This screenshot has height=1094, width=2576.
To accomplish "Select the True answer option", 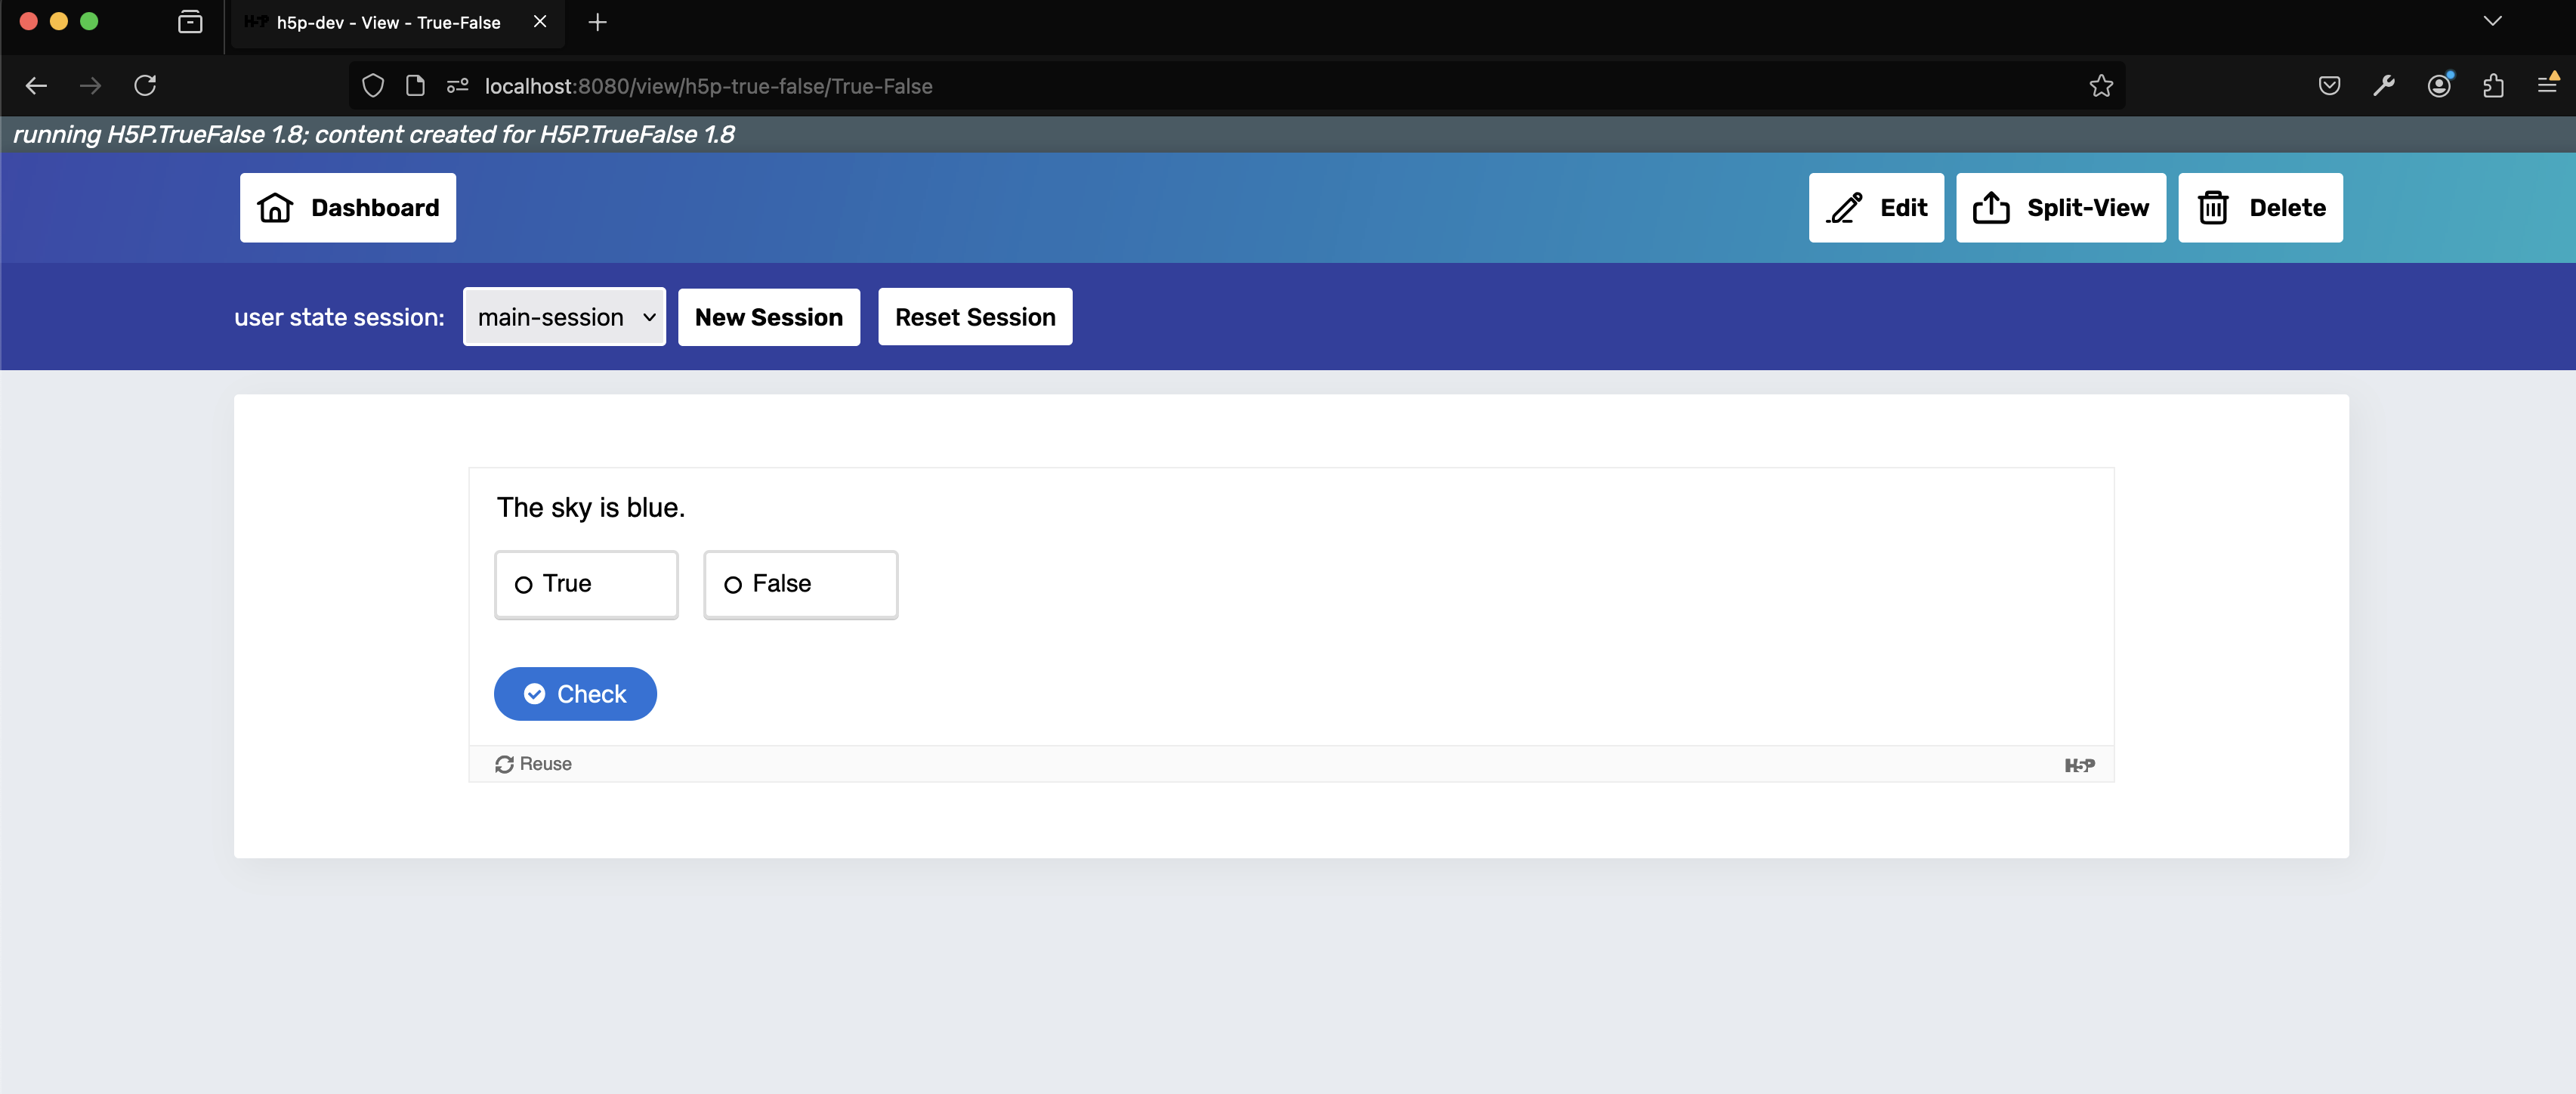I will pos(586,584).
